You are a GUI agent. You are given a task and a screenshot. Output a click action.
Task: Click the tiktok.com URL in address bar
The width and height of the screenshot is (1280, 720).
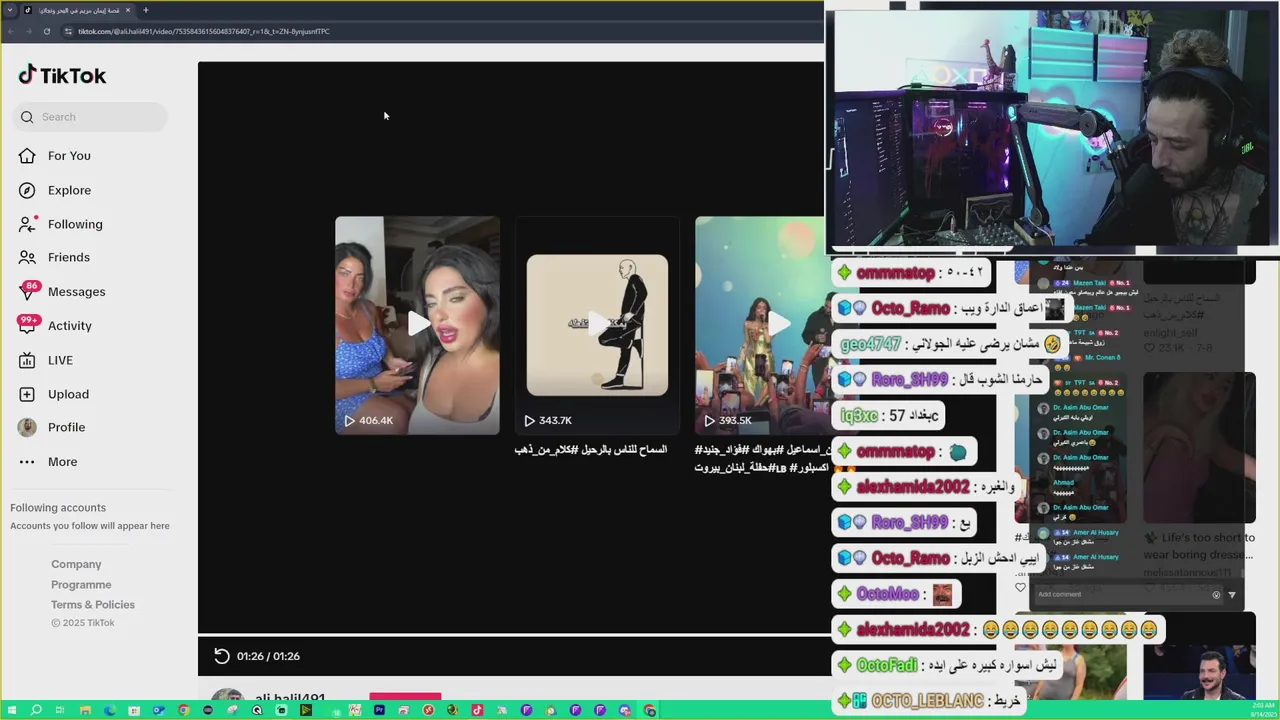pyautogui.click(x=204, y=31)
